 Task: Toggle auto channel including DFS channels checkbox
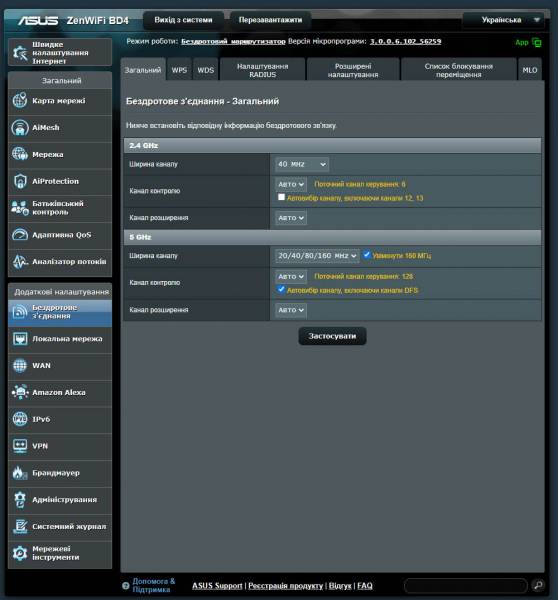(281, 289)
